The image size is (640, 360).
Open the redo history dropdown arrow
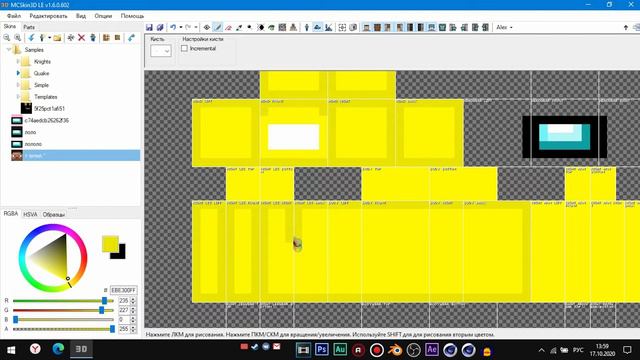pos(196,27)
